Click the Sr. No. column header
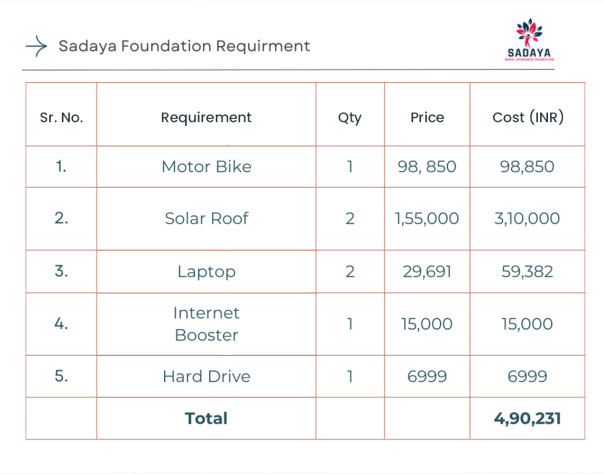Image resolution: width=603 pixels, height=474 pixels. [x=61, y=117]
